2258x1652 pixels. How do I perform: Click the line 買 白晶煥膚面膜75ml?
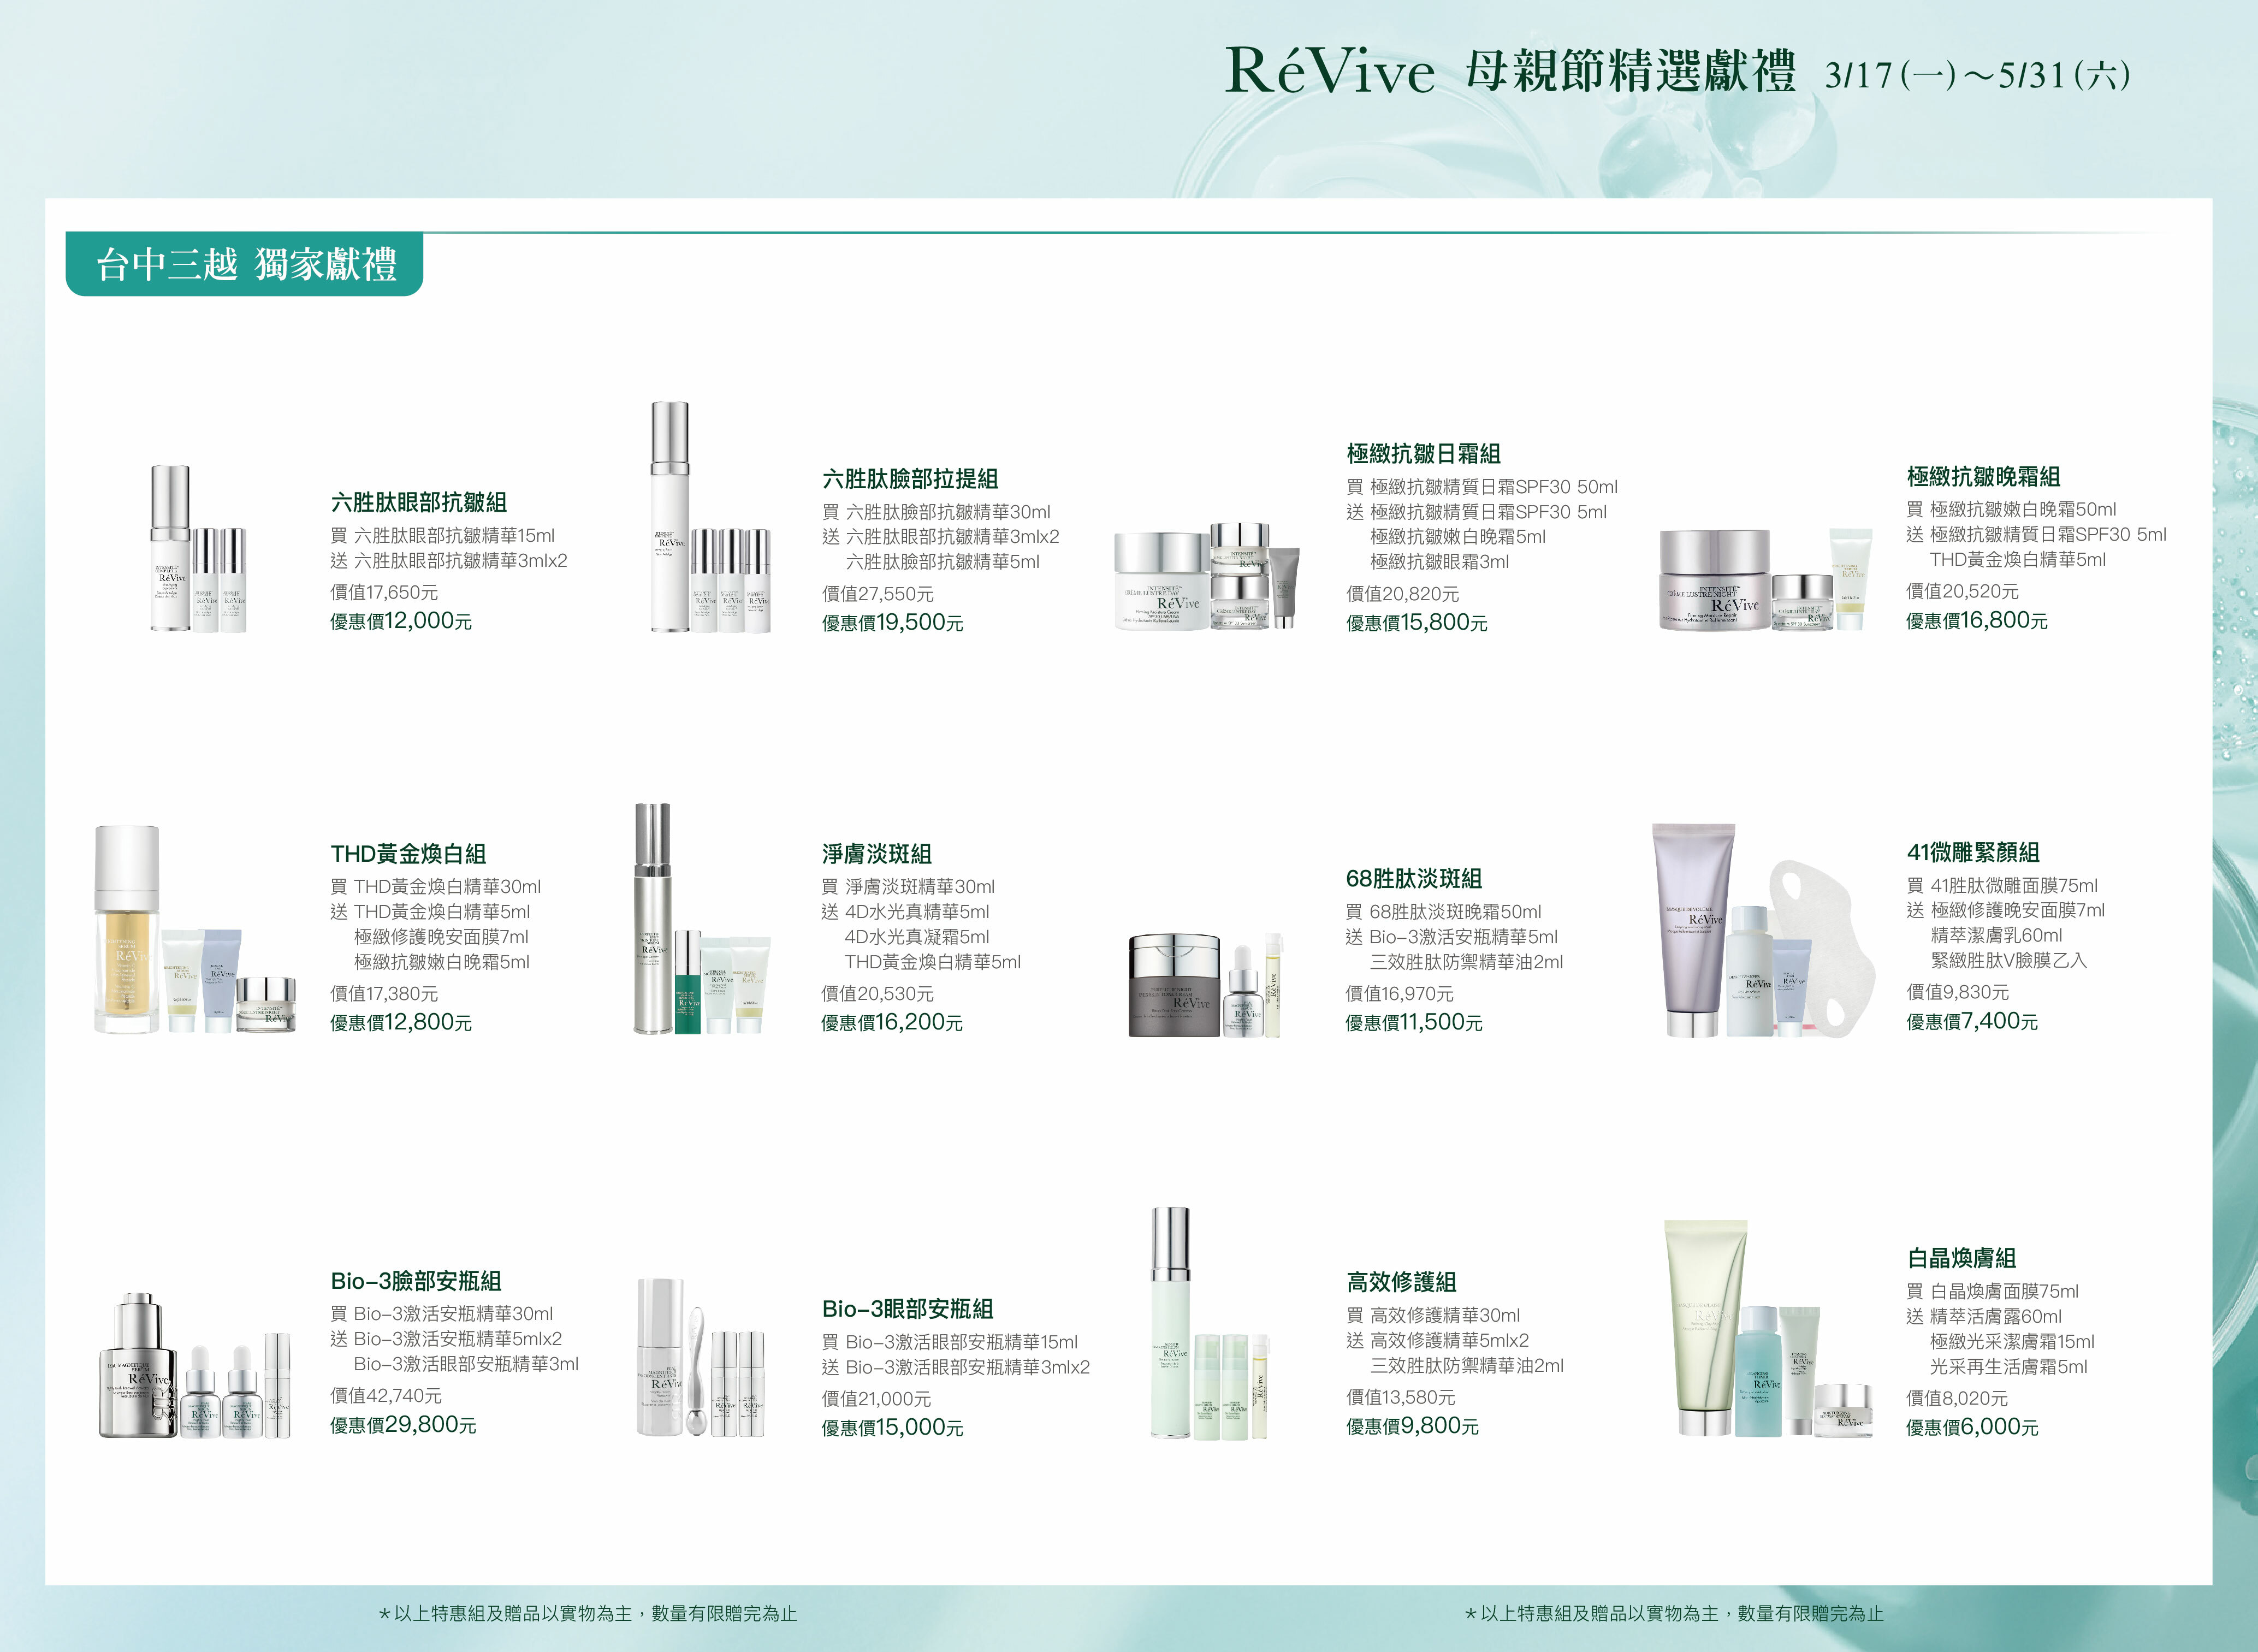click(x=1992, y=1292)
